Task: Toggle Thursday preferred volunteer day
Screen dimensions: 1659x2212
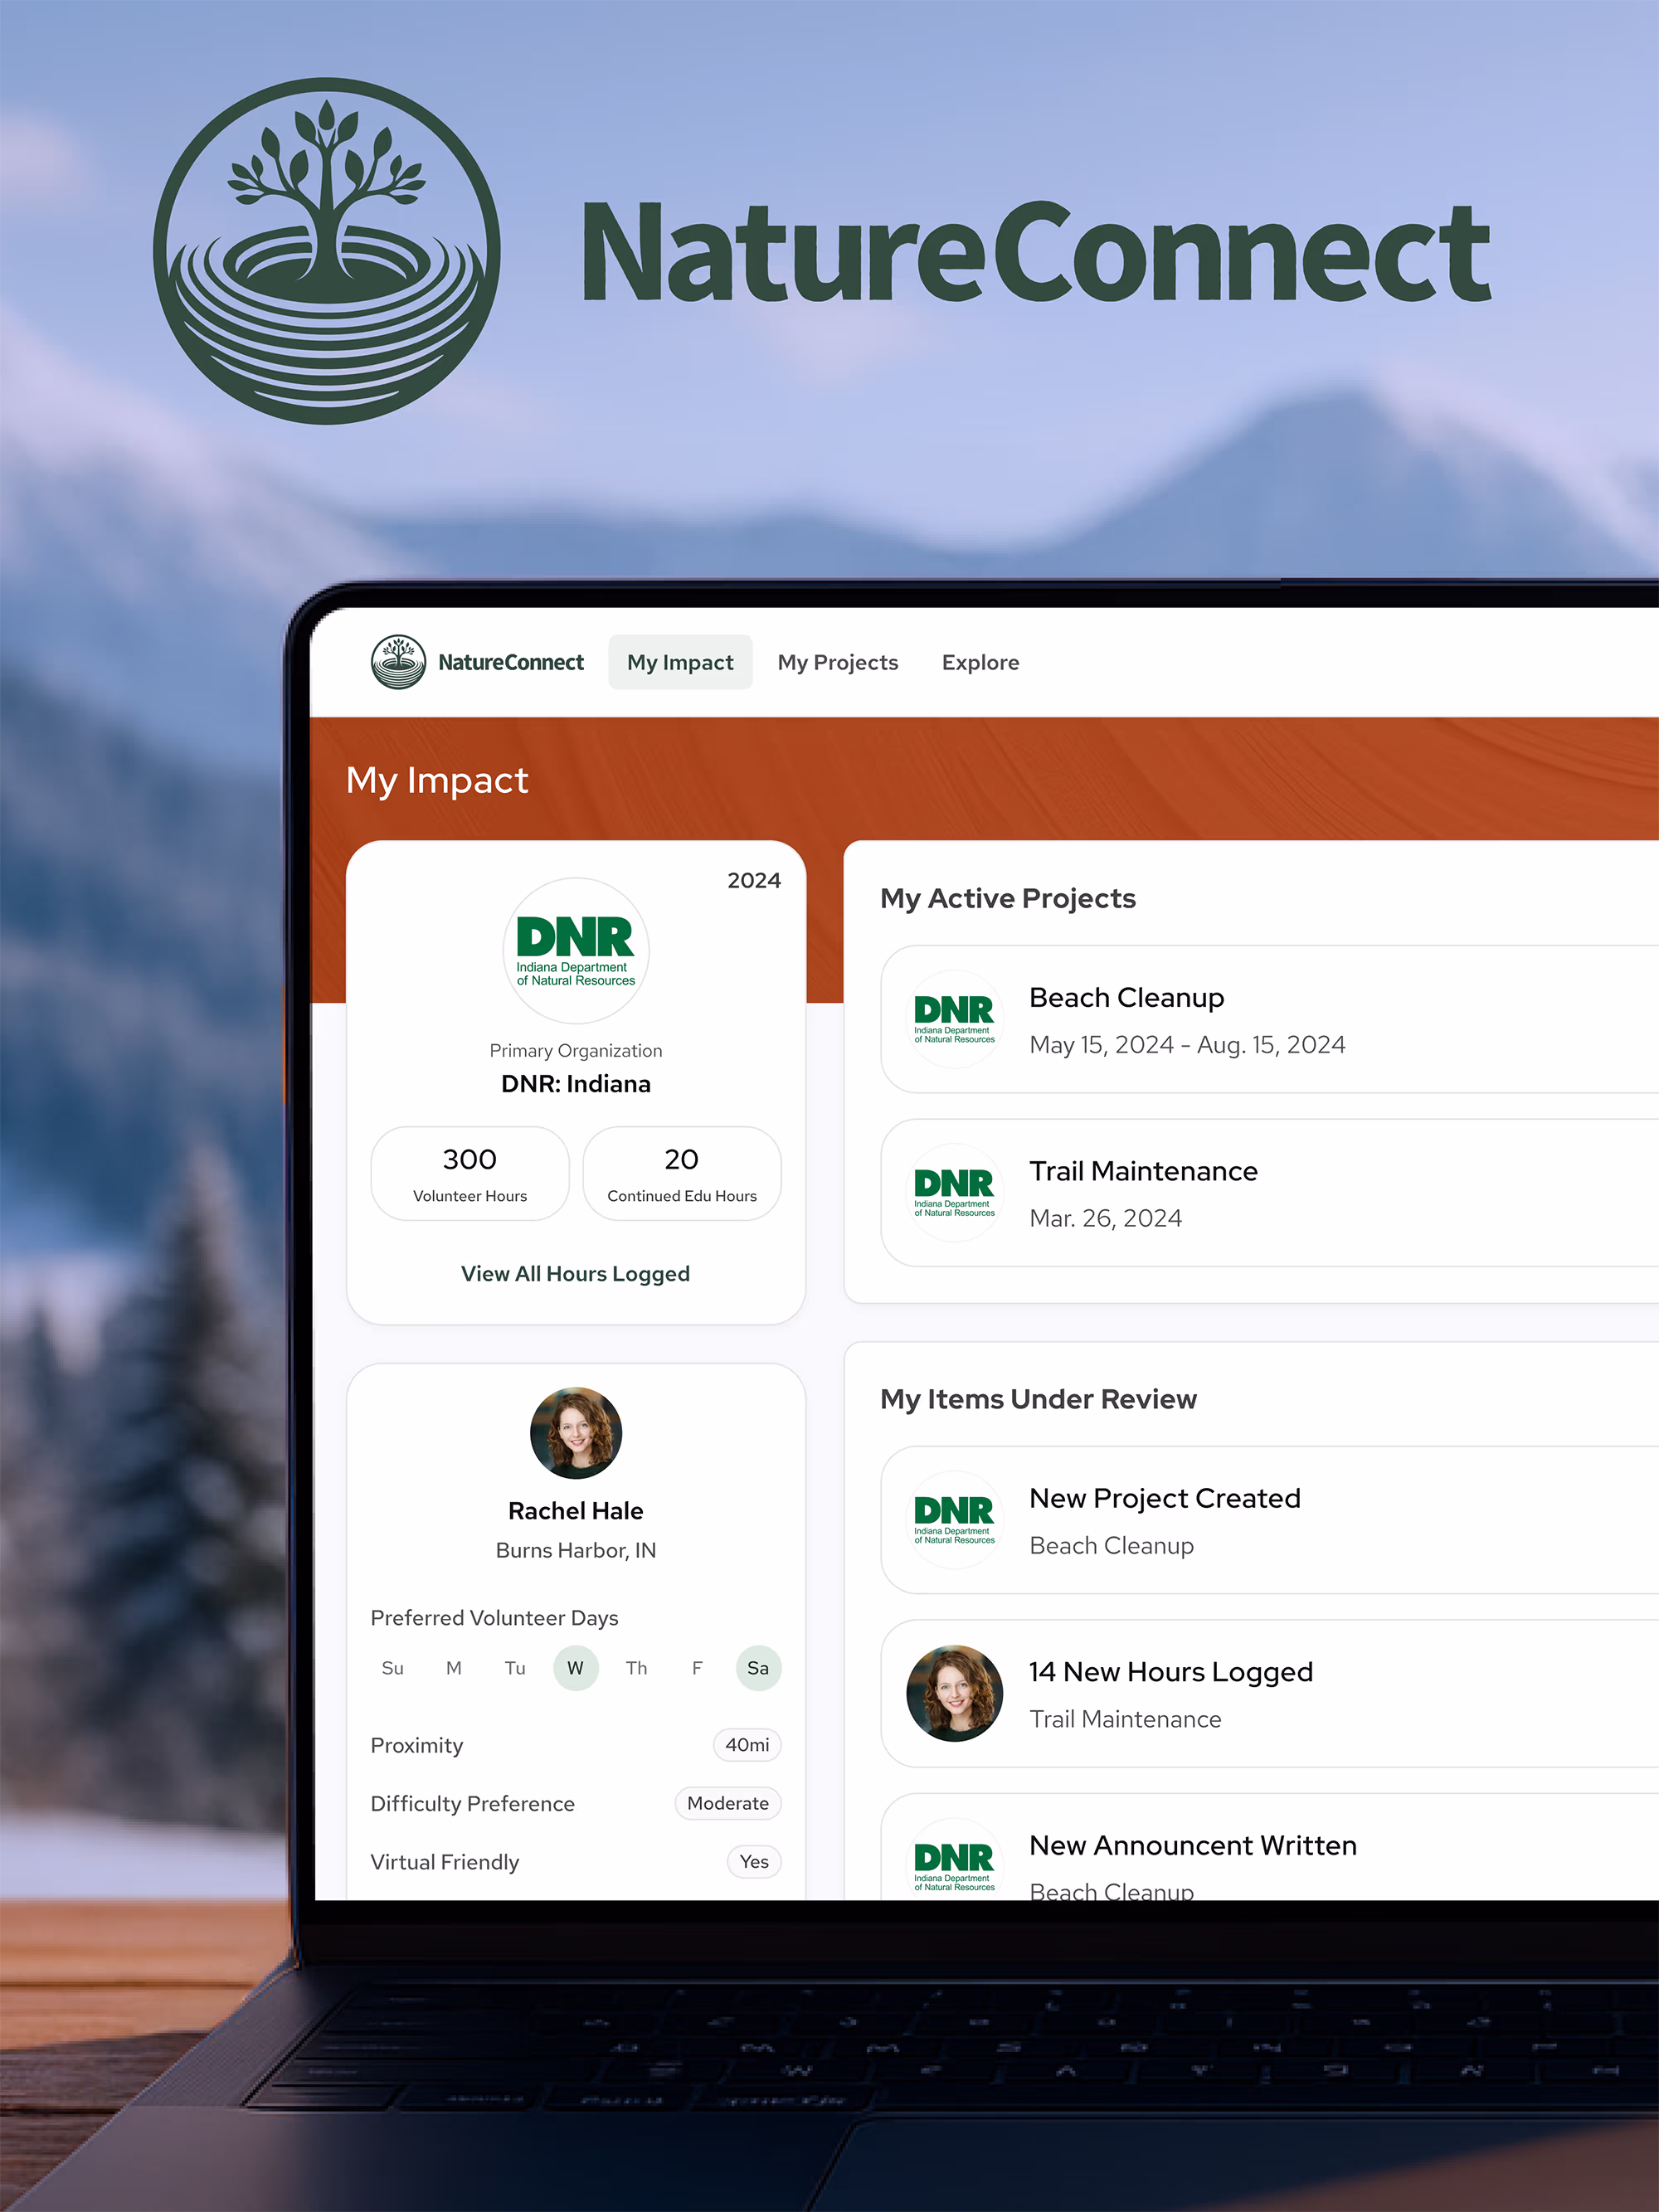Action: click(637, 1668)
